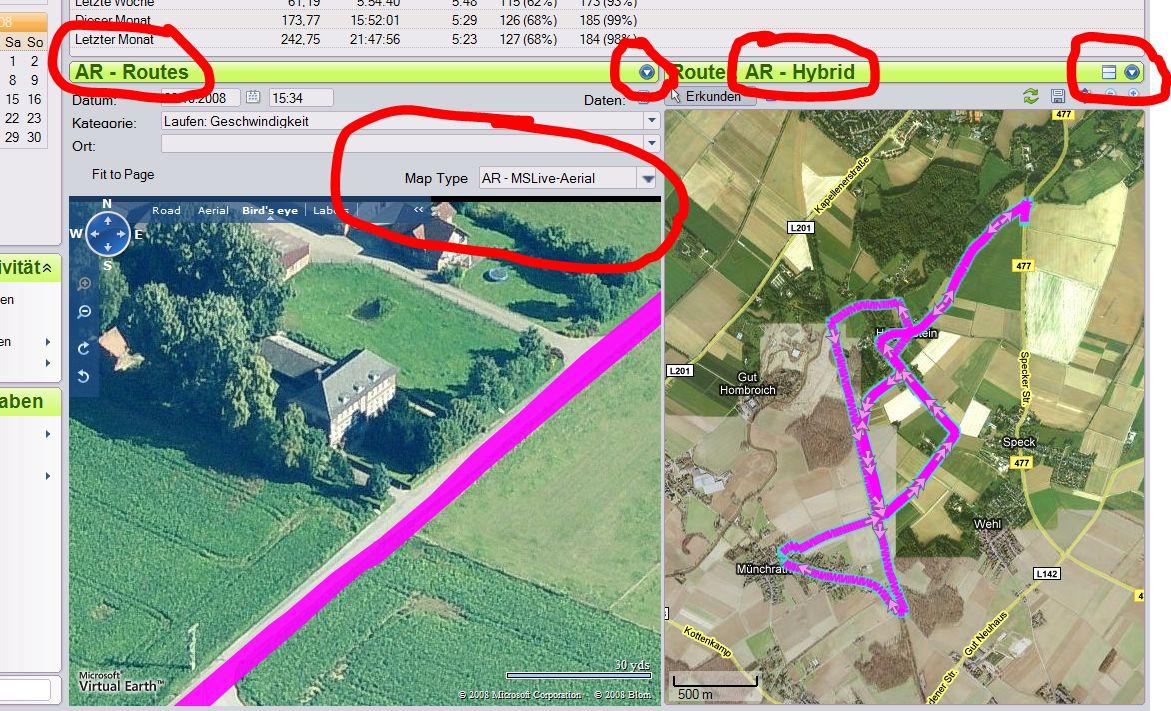Zoom out on the Virtual Earth bird's eye map
The image size is (1171, 711).
point(84,311)
